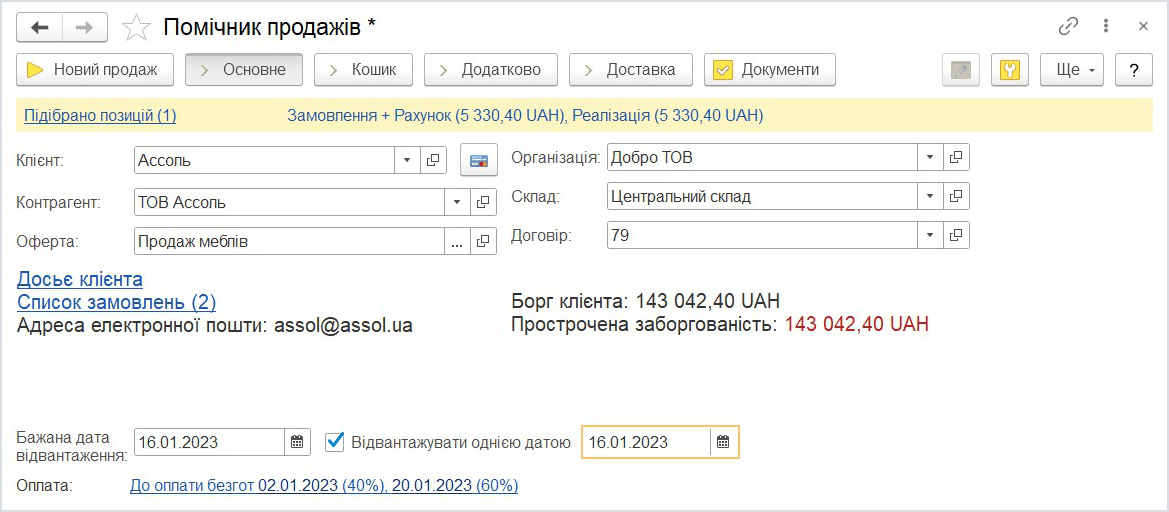This screenshot has width=1169, height=512.
Task: Open the three-dot options menu
Action: pos(1106,26)
